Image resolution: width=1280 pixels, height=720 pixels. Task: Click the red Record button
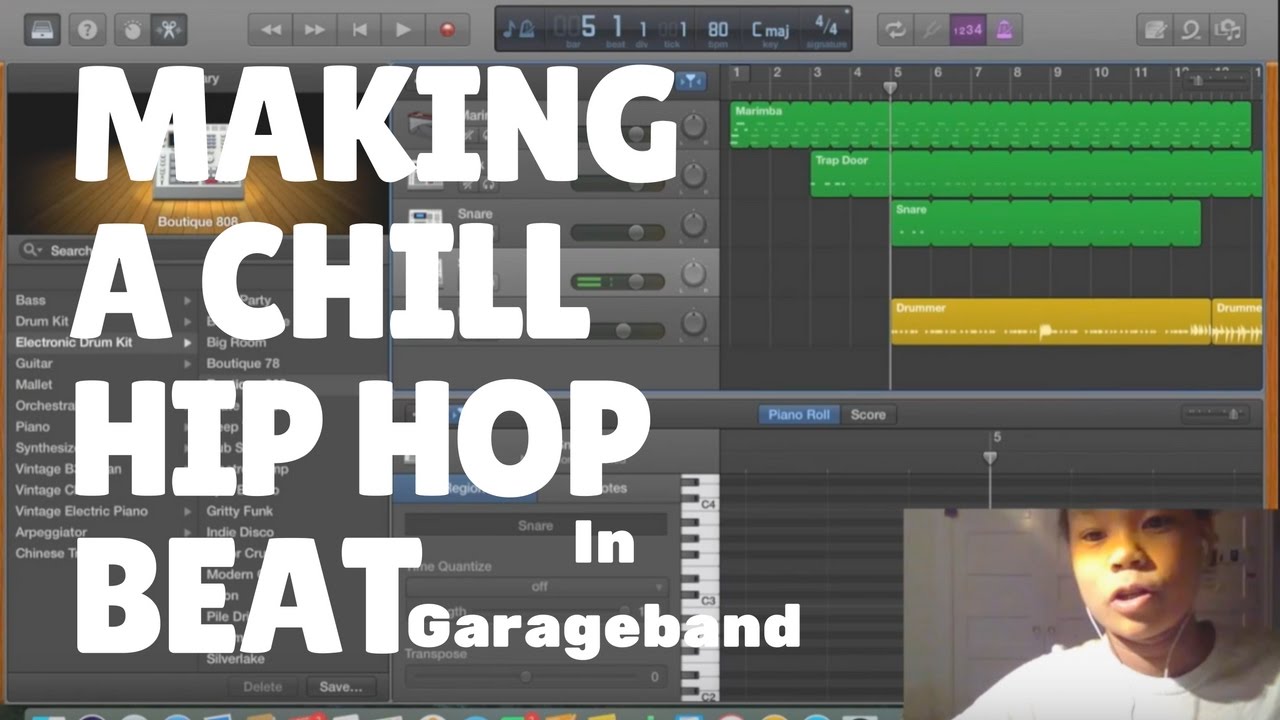click(447, 29)
